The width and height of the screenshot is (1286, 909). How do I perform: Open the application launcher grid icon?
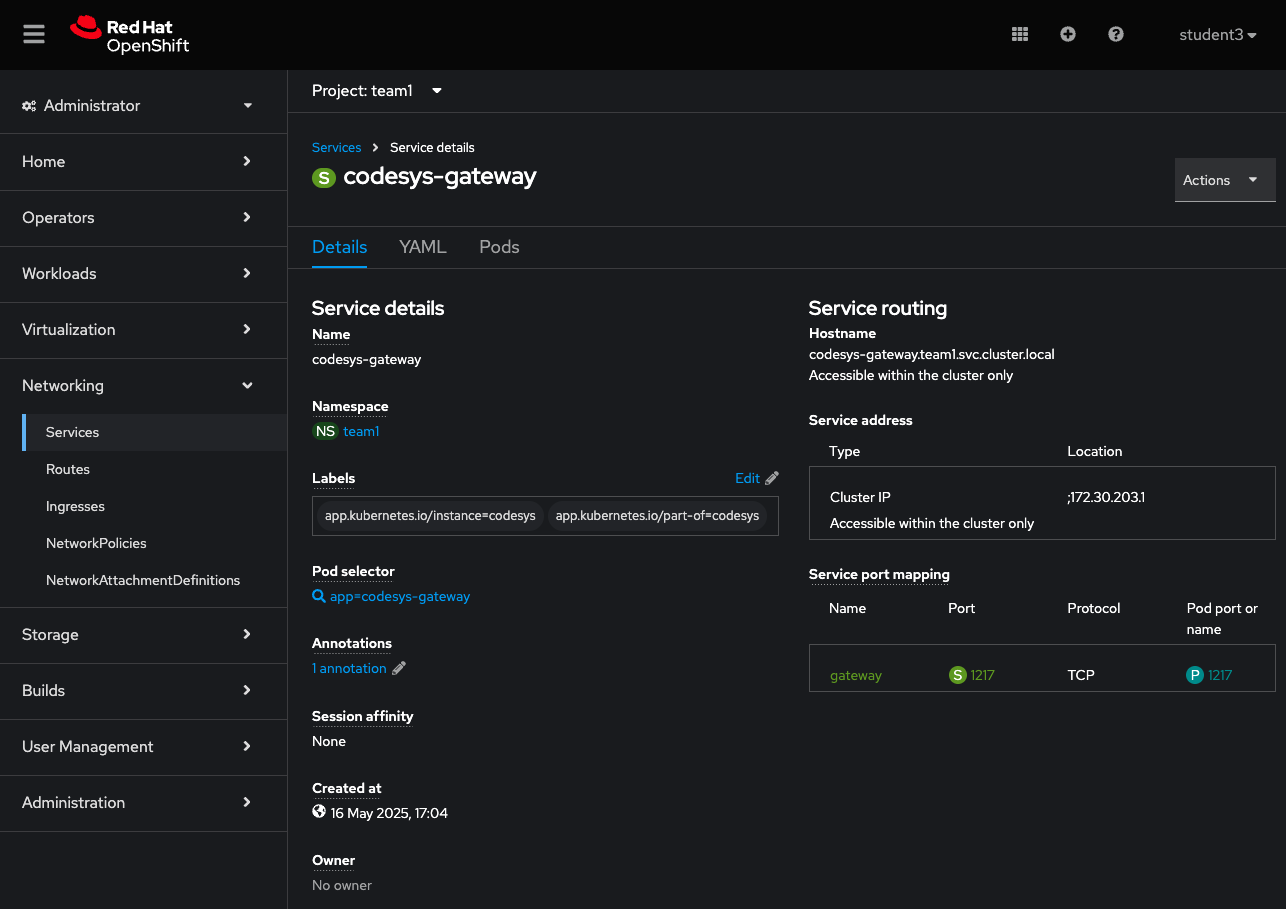1020,34
